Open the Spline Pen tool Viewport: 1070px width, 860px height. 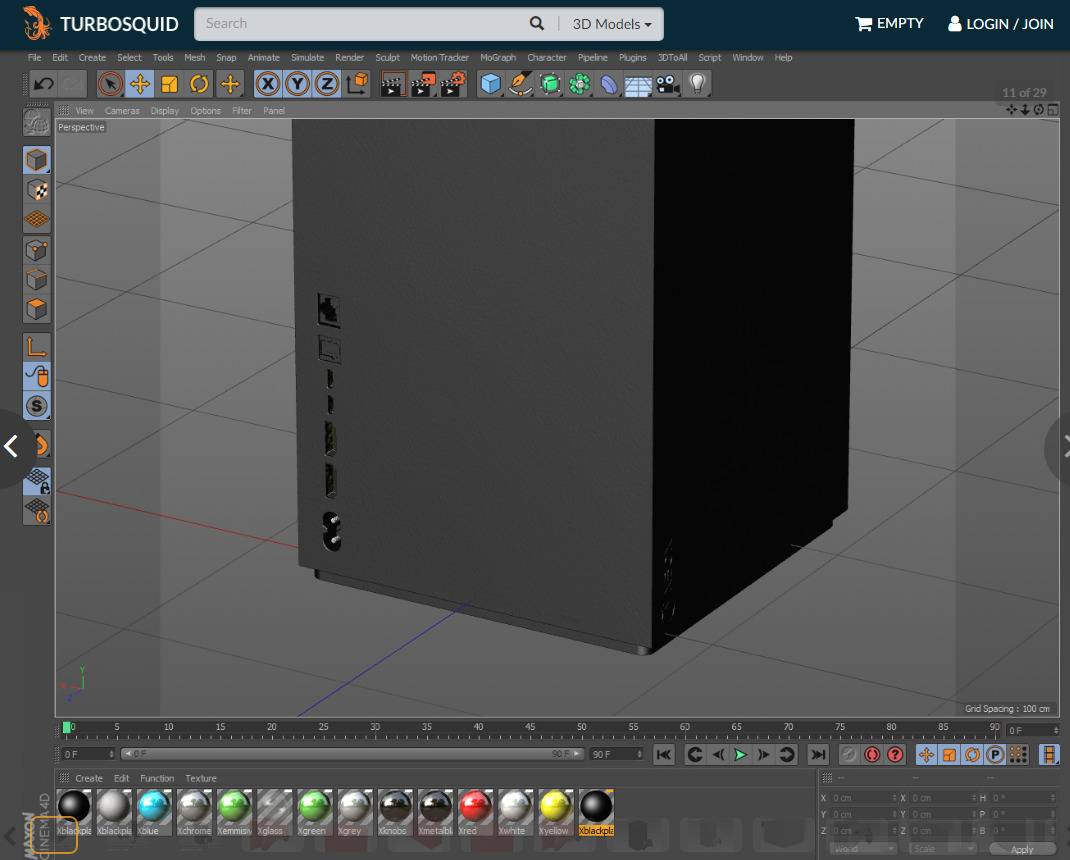(x=519, y=84)
